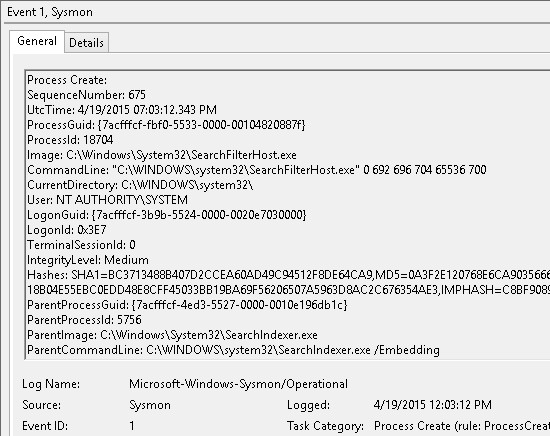Click the CurrentDirectory line
This screenshot has height=436, width=550.
tap(140, 185)
